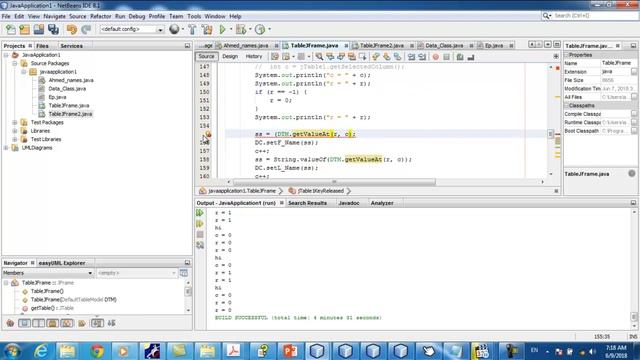
Task: Toggle Show Static Members filter in Navigator
Action: coord(38,323)
